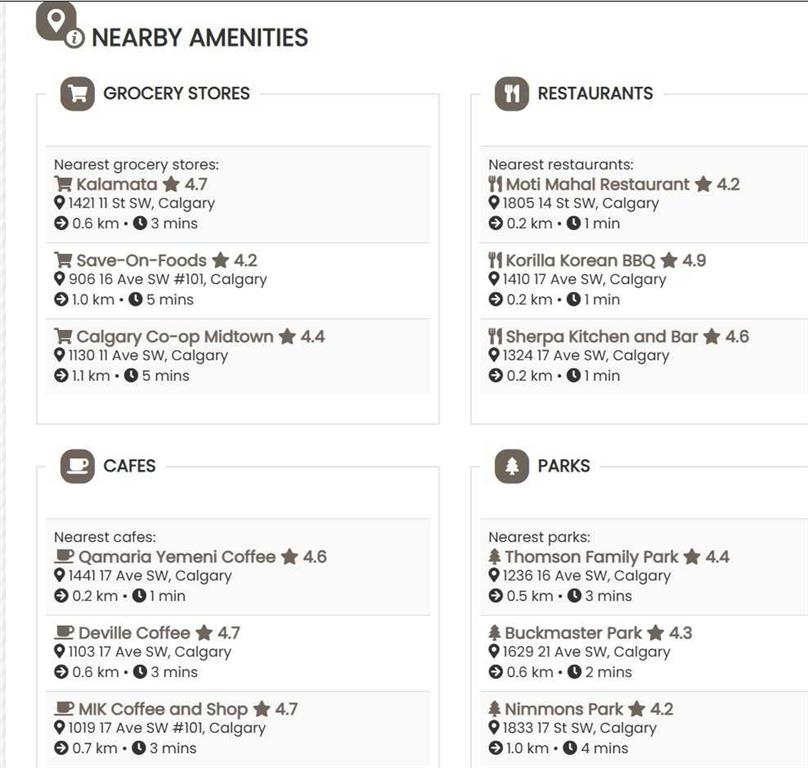Open Buckmaster Park listing
Image resolution: width=808 pixels, height=768 pixels.
click(x=573, y=633)
